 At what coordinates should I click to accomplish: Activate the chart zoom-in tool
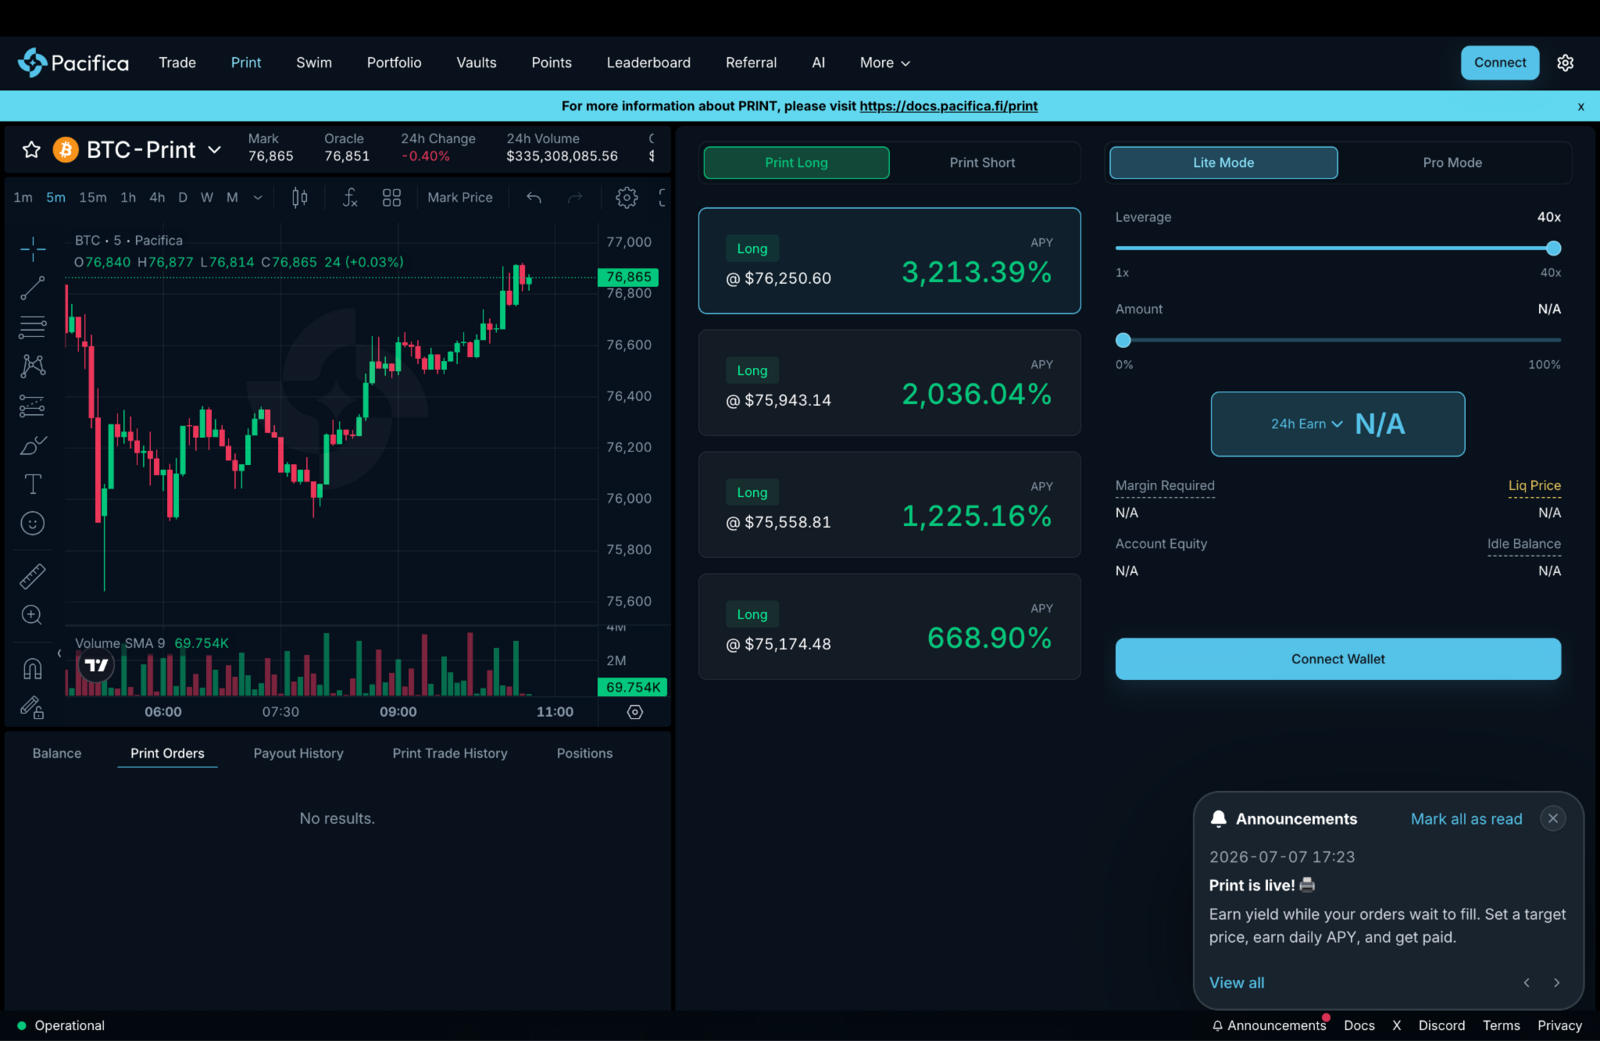tap(33, 615)
